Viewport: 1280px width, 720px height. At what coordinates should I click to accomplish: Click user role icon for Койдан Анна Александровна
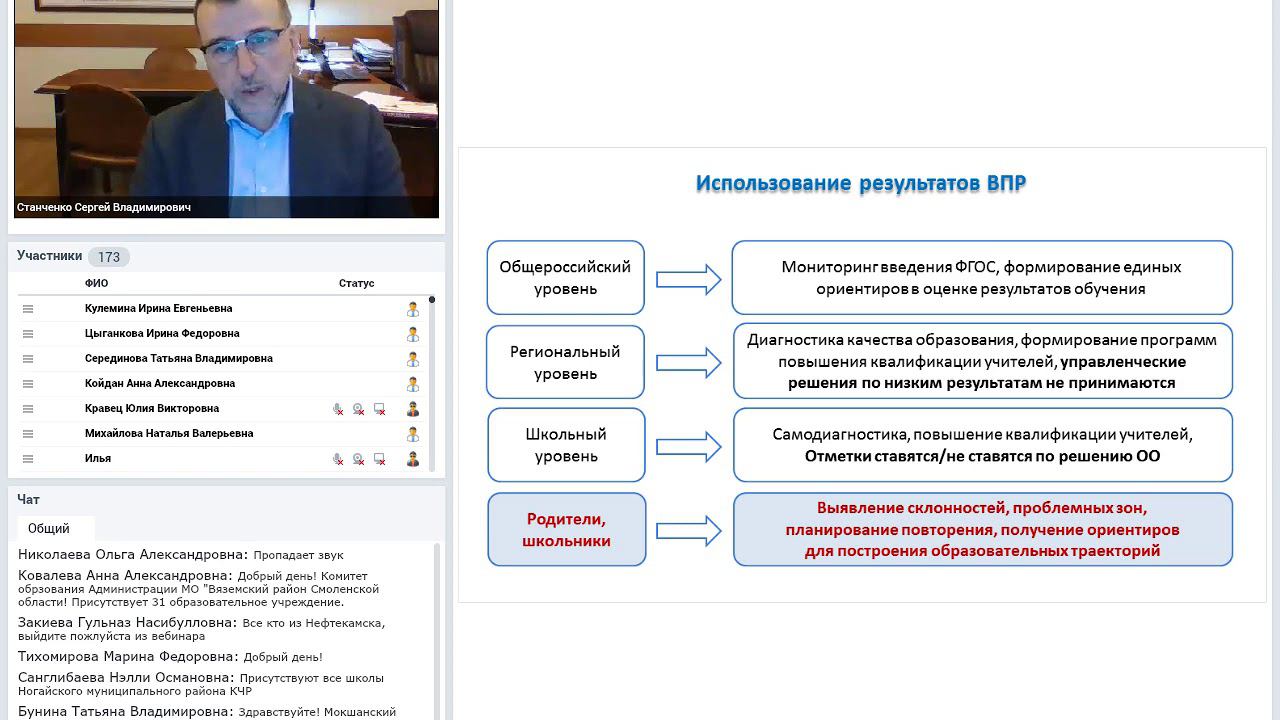[412, 384]
